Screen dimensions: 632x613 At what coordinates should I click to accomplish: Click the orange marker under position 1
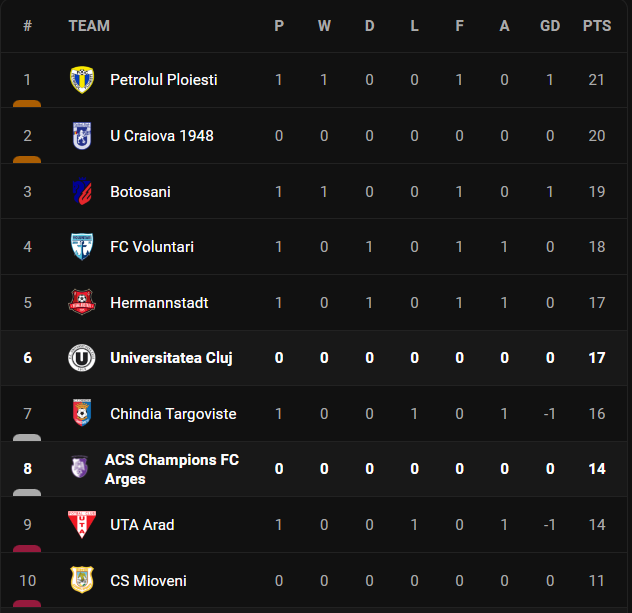coord(27,103)
